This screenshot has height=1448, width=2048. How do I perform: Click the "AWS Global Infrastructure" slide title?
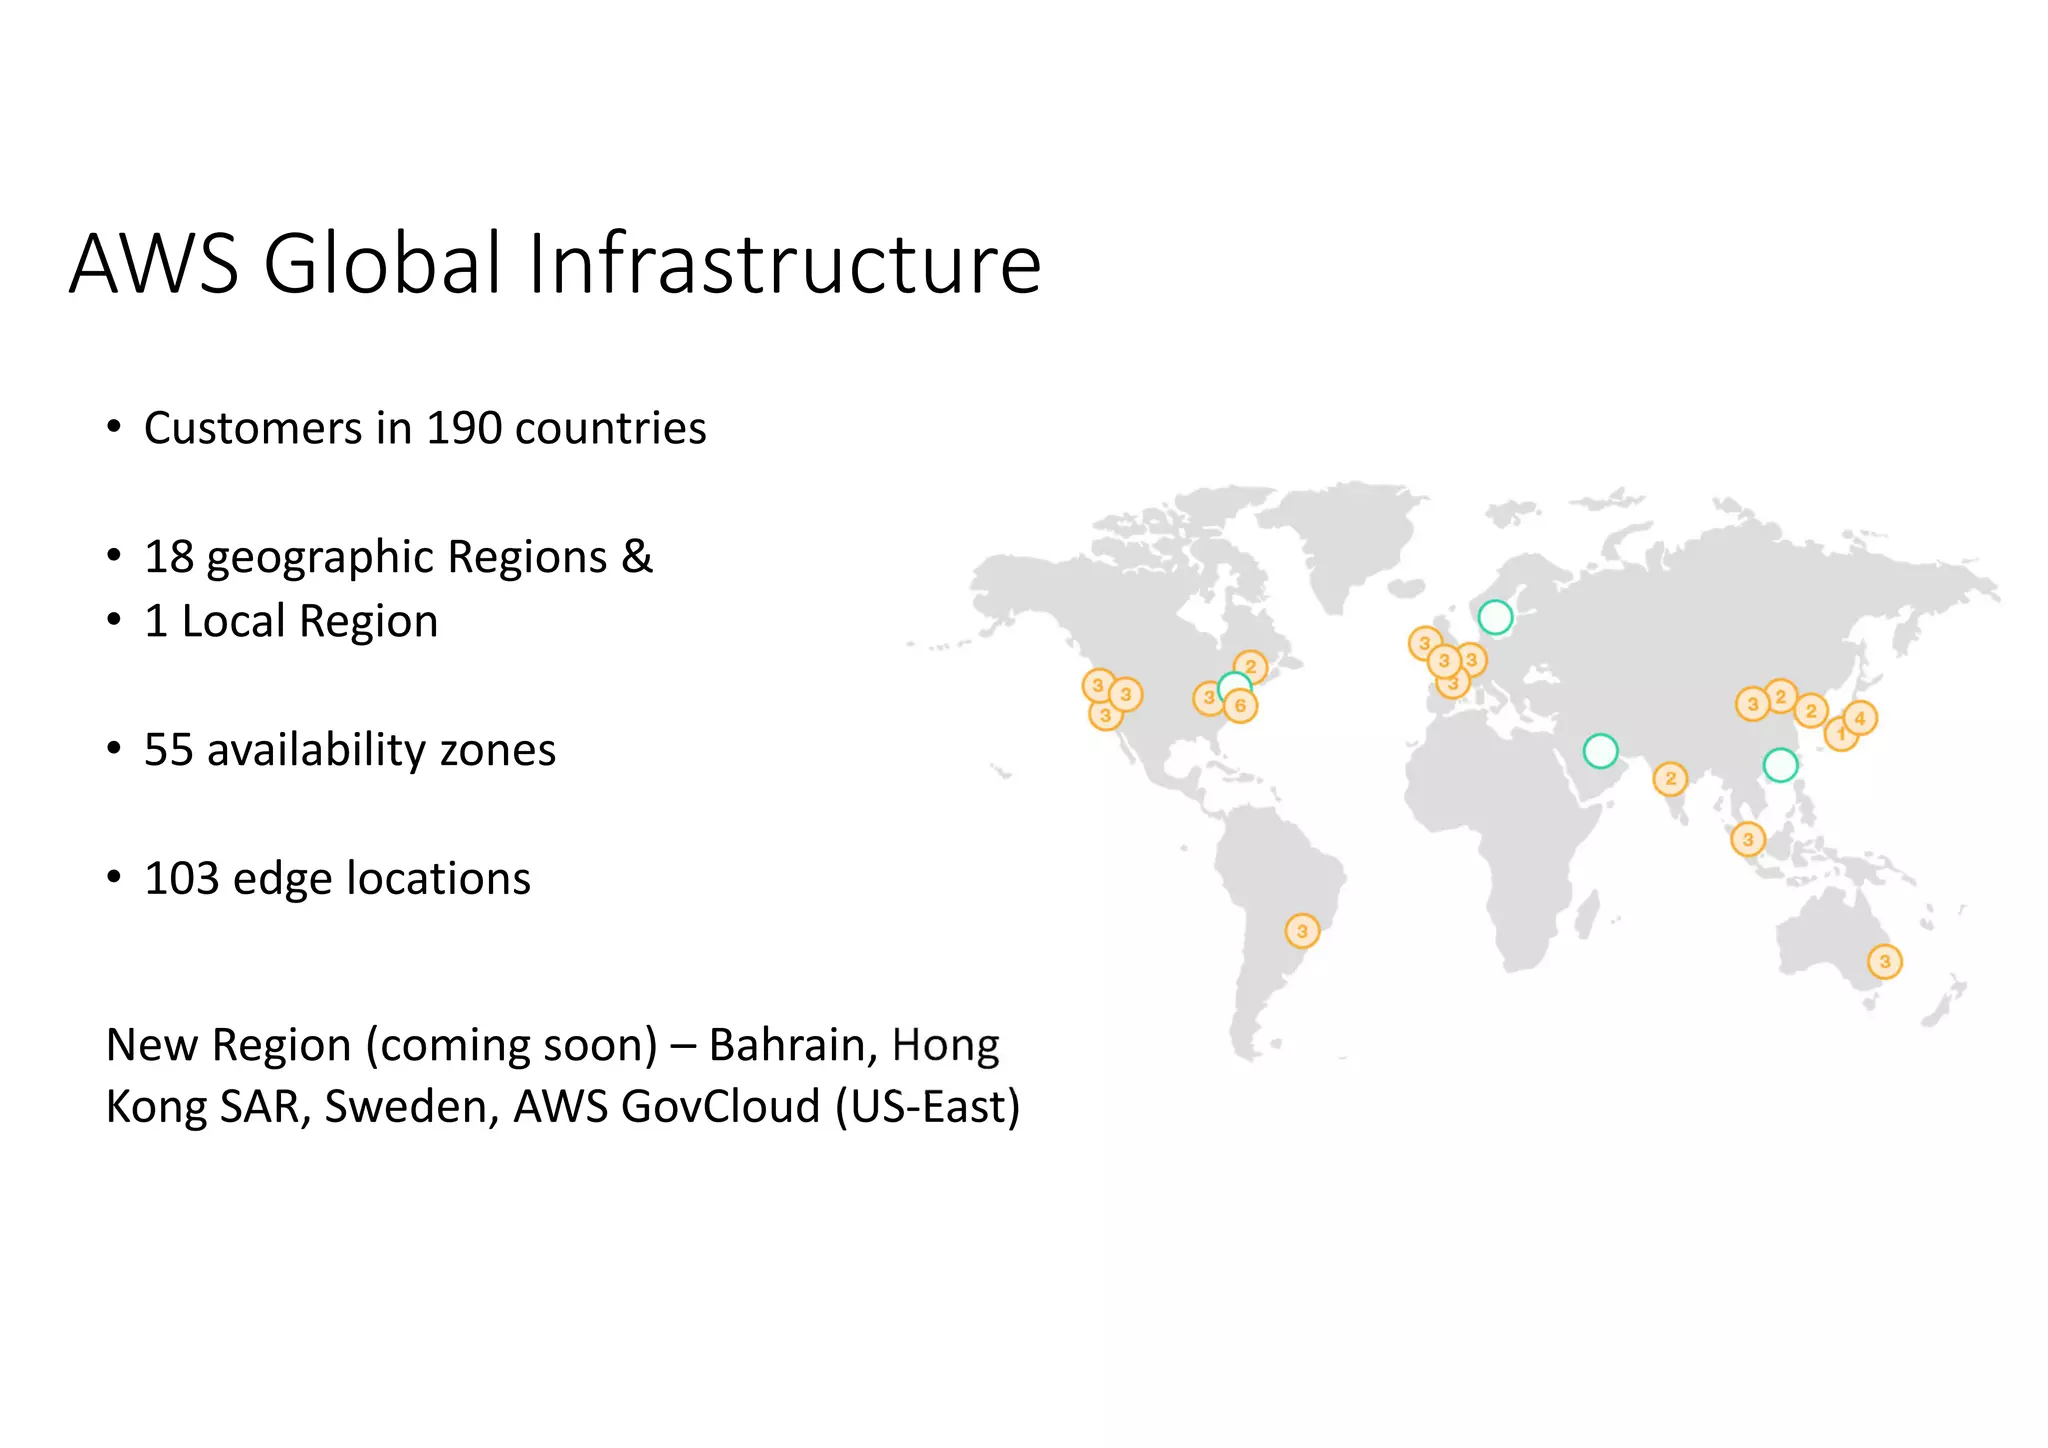point(555,264)
